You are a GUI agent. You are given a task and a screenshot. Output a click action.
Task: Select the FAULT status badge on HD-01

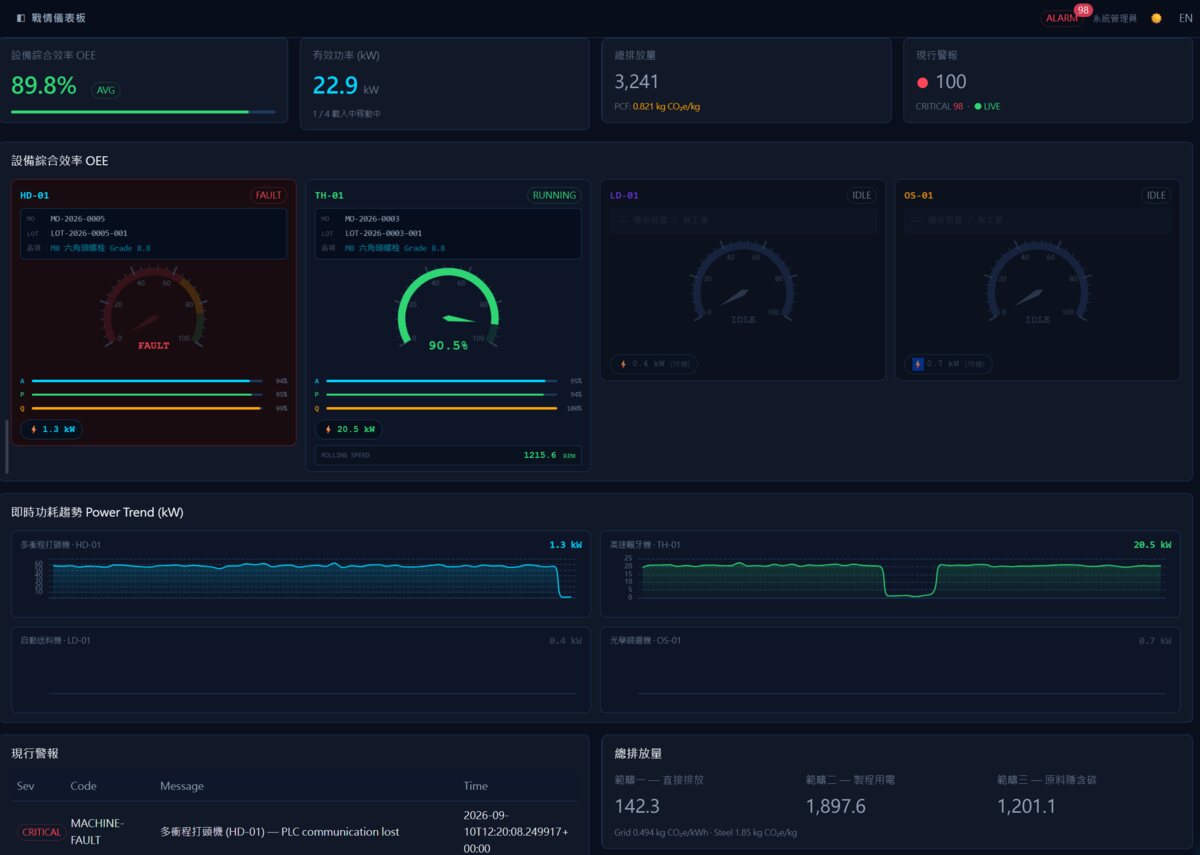pos(268,196)
